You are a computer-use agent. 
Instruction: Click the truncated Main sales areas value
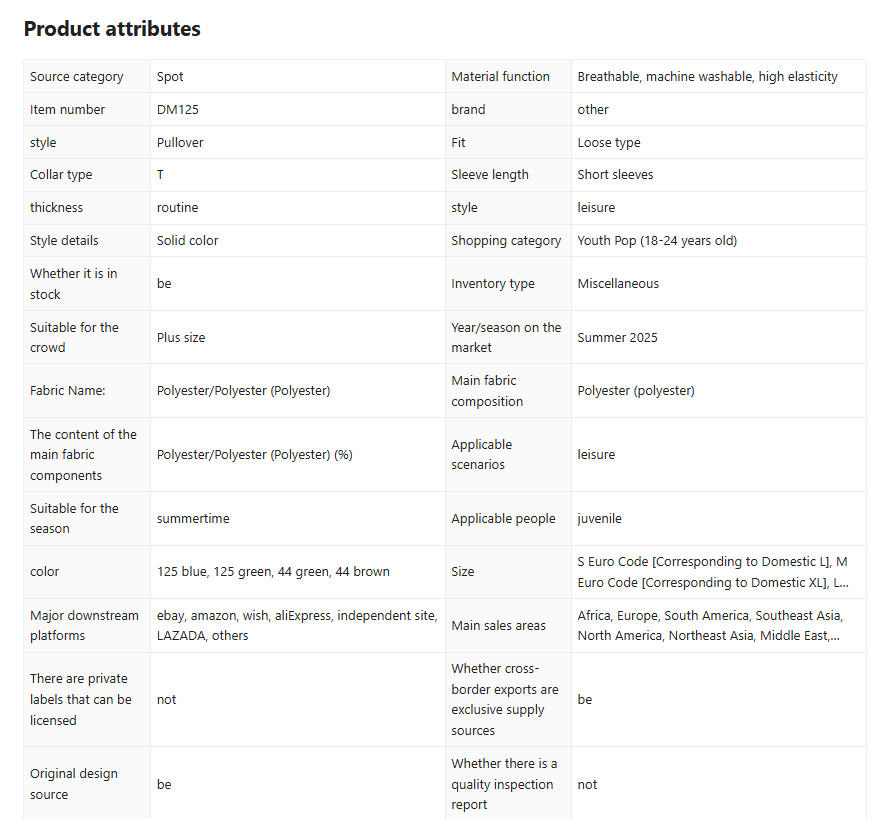pos(708,626)
